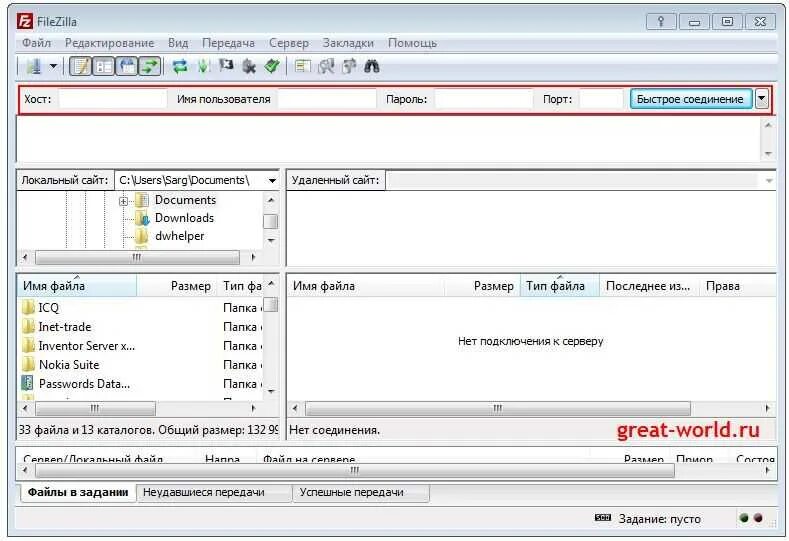Toggle the local directory tree icon

pyautogui.click(x=104, y=66)
